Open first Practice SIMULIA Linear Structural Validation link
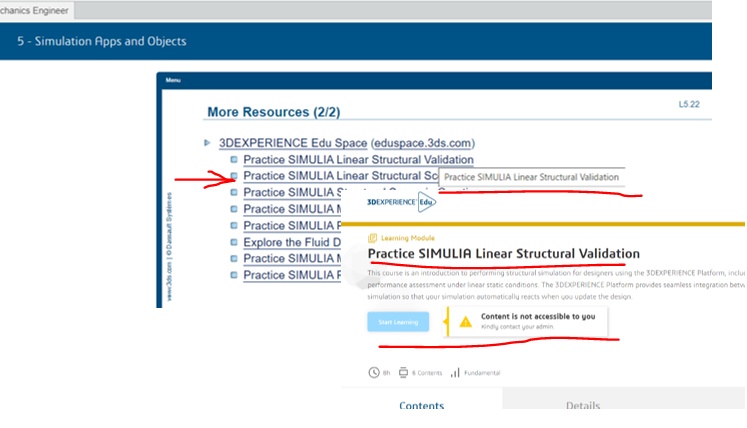 point(358,160)
